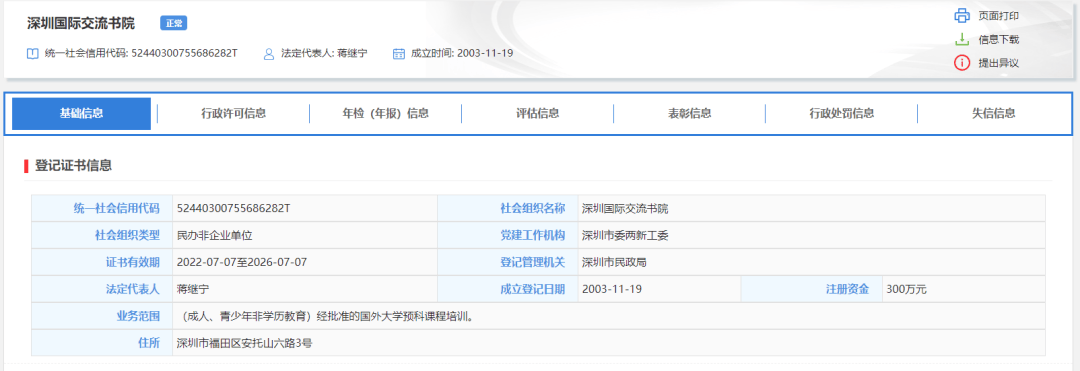Click header credit code 52440300755686282T
Screen dimensions: 1080x371
(184, 53)
